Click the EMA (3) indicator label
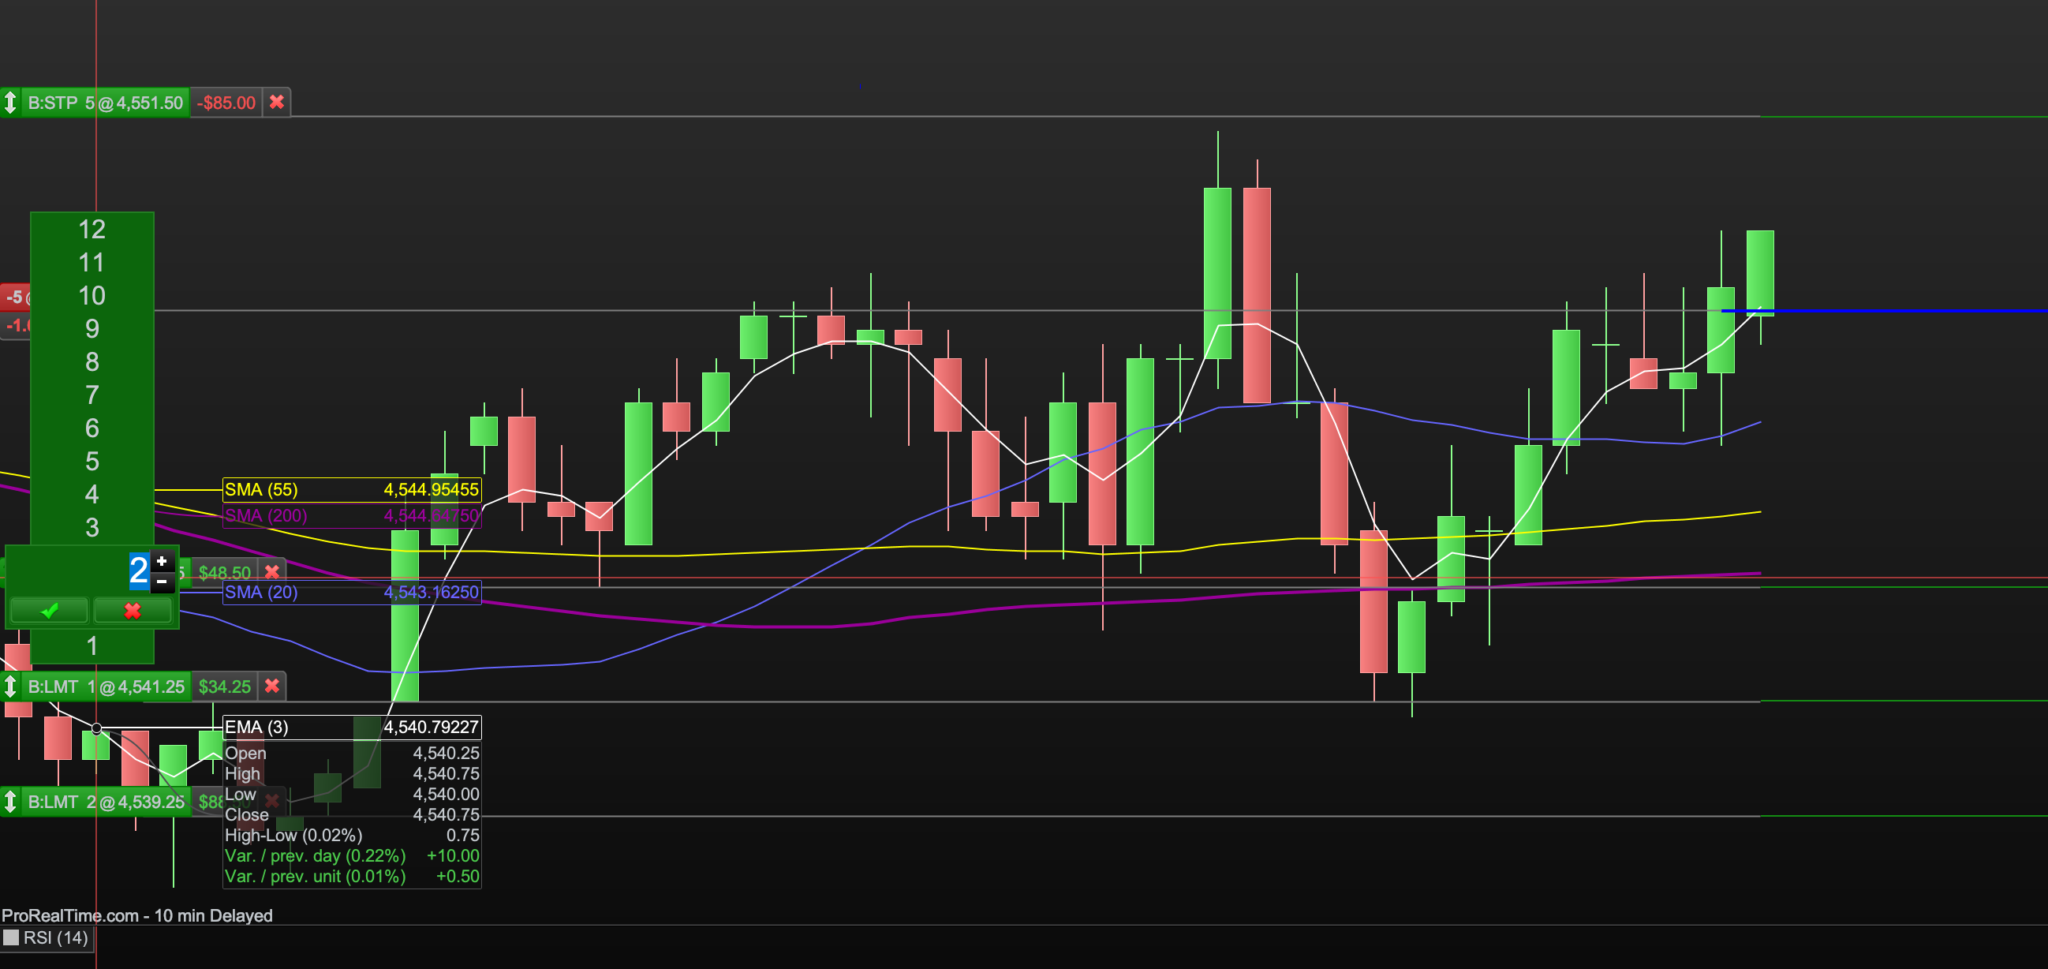 [256, 727]
